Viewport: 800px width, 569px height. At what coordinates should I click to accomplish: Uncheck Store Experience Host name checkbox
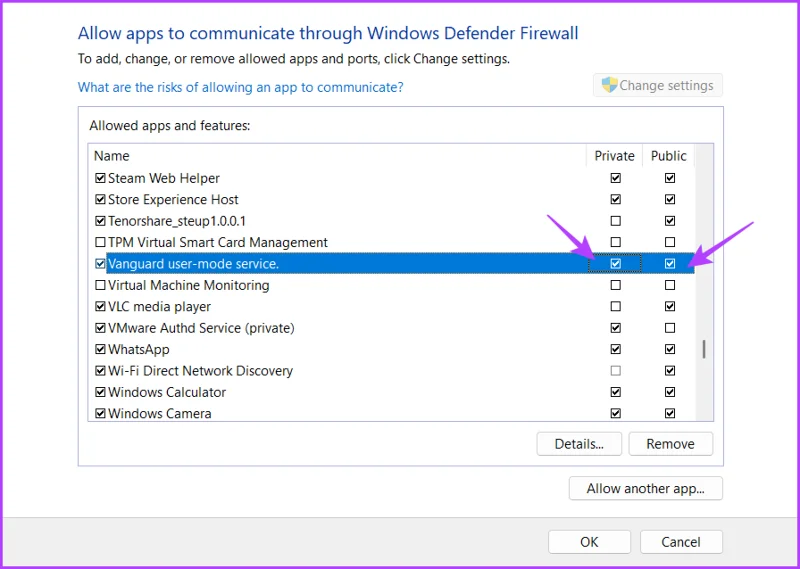101,200
